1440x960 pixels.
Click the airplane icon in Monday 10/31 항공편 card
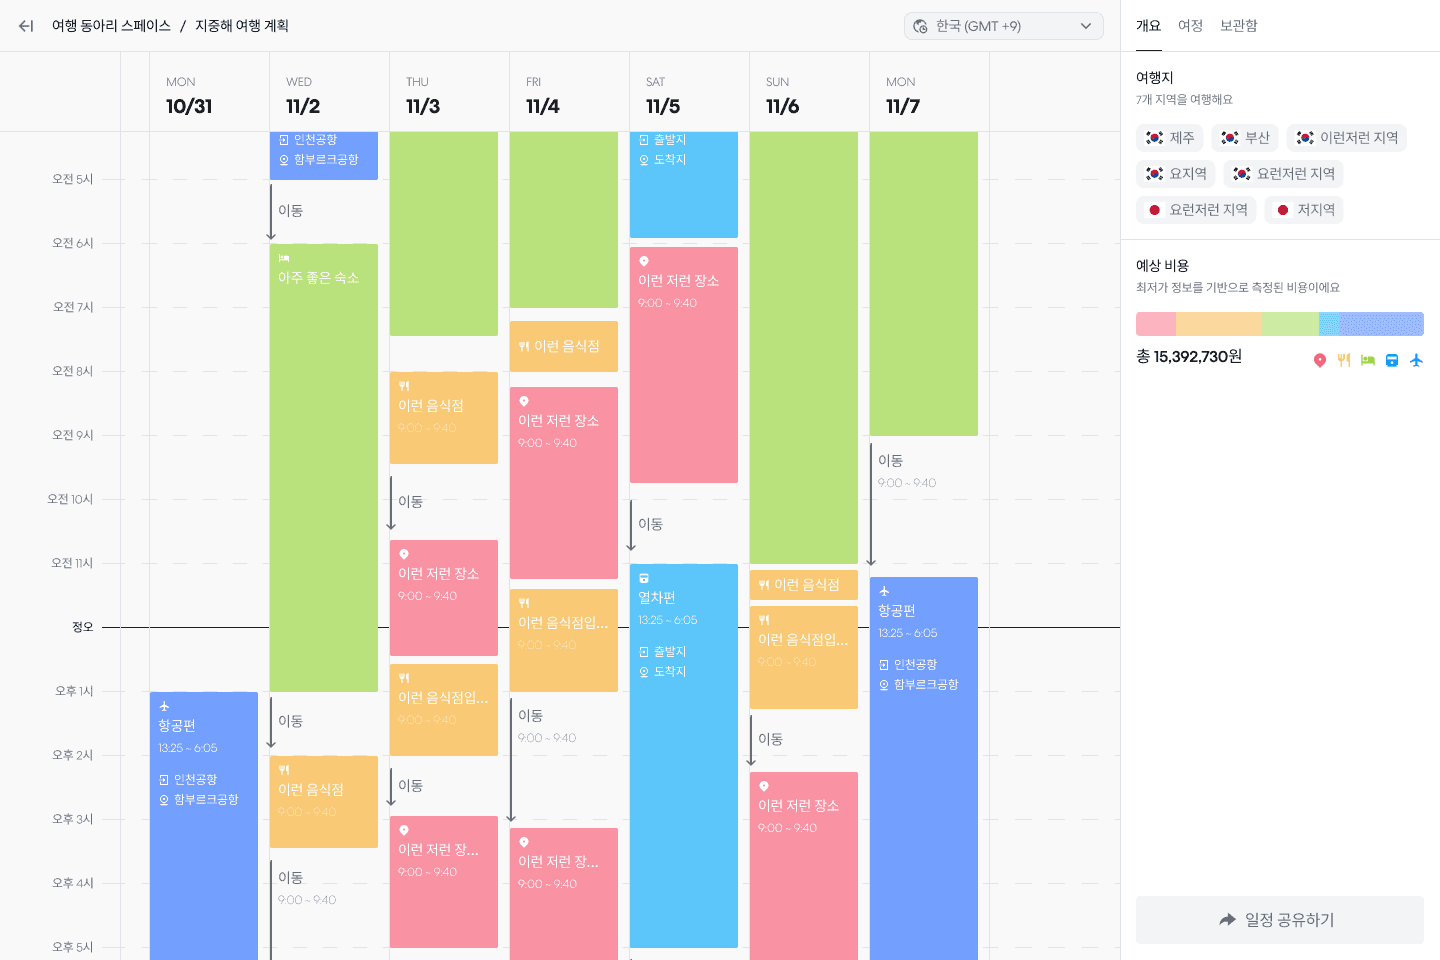coord(164,706)
